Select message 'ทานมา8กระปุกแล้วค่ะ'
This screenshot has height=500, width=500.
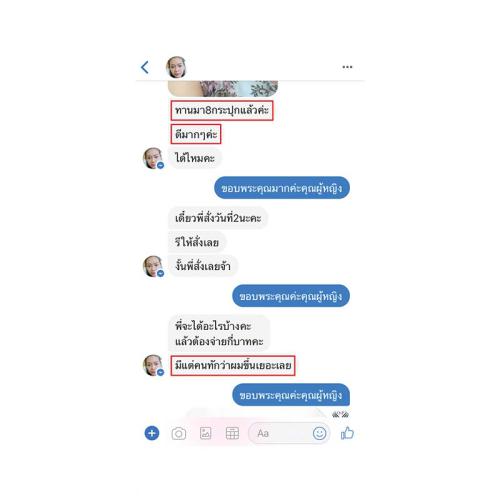(x=222, y=110)
